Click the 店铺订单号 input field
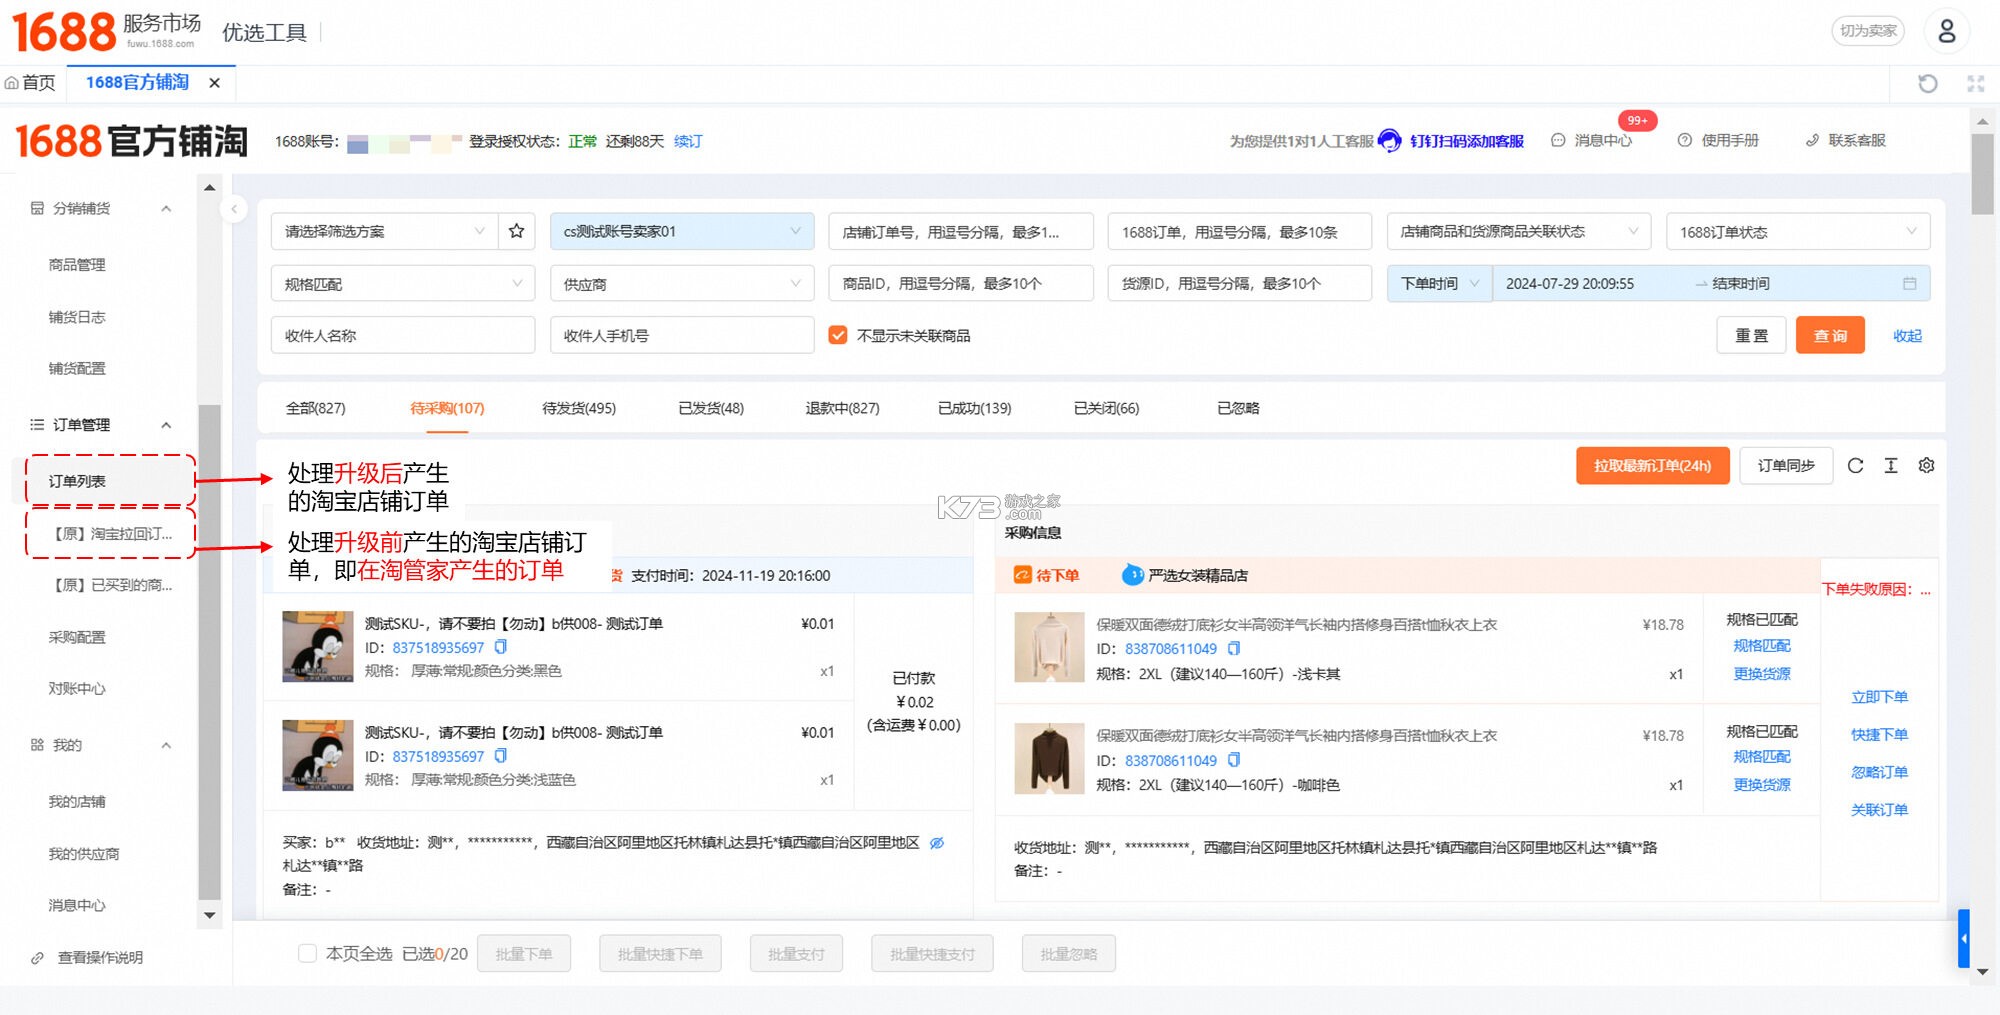 point(961,231)
